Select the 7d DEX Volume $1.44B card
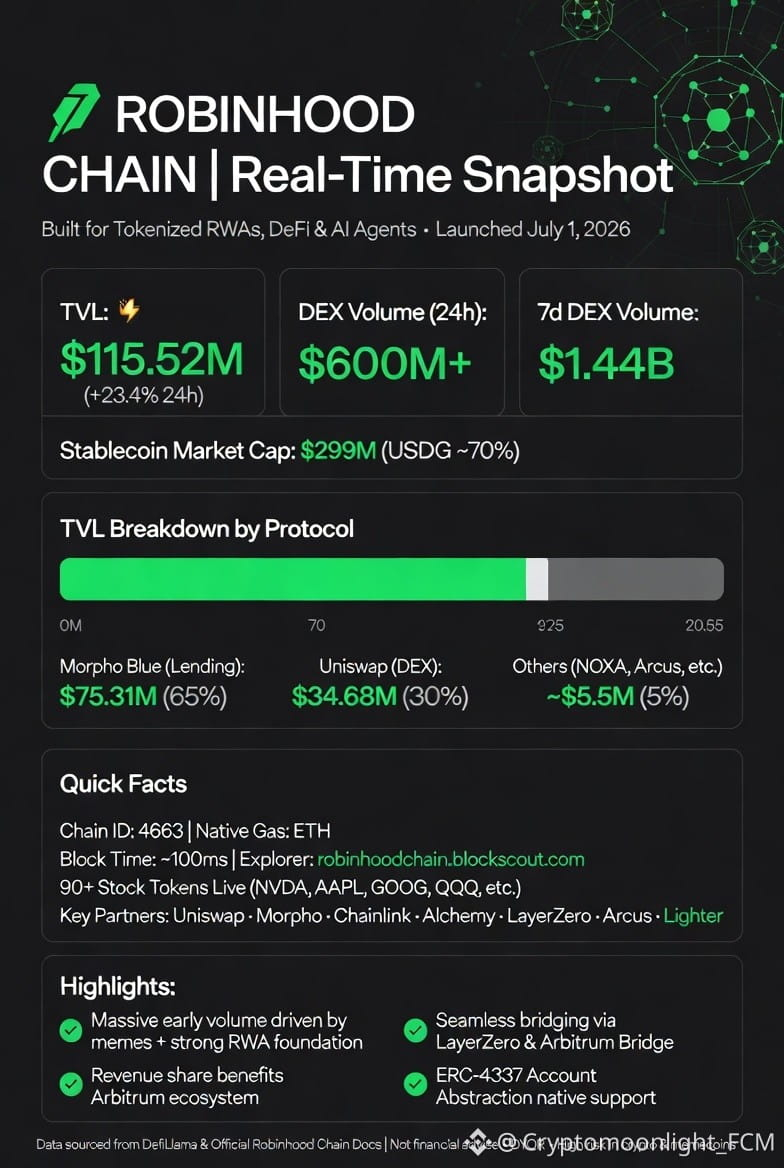The width and height of the screenshot is (784, 1168). (630, 342)
